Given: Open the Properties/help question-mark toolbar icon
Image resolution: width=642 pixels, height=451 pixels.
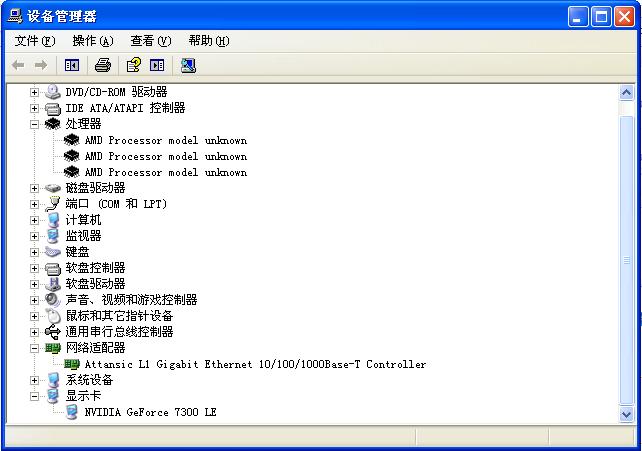Looking at the screenshot, I should click(133, 65).
